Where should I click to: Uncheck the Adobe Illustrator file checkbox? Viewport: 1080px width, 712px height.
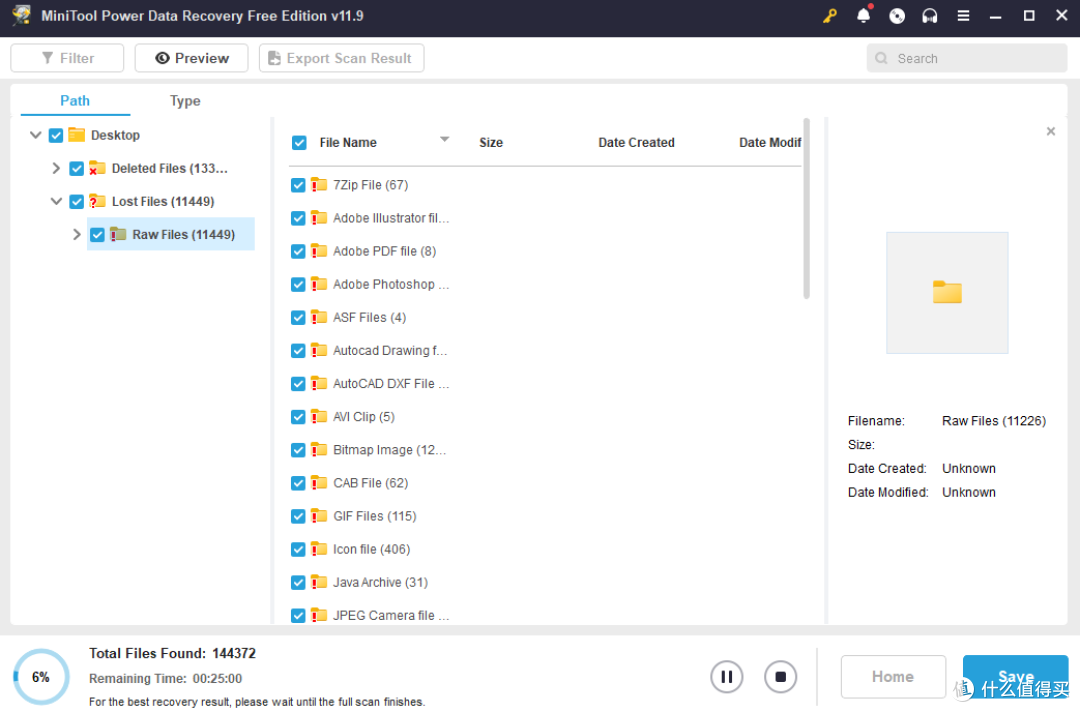tap(298, 218)
